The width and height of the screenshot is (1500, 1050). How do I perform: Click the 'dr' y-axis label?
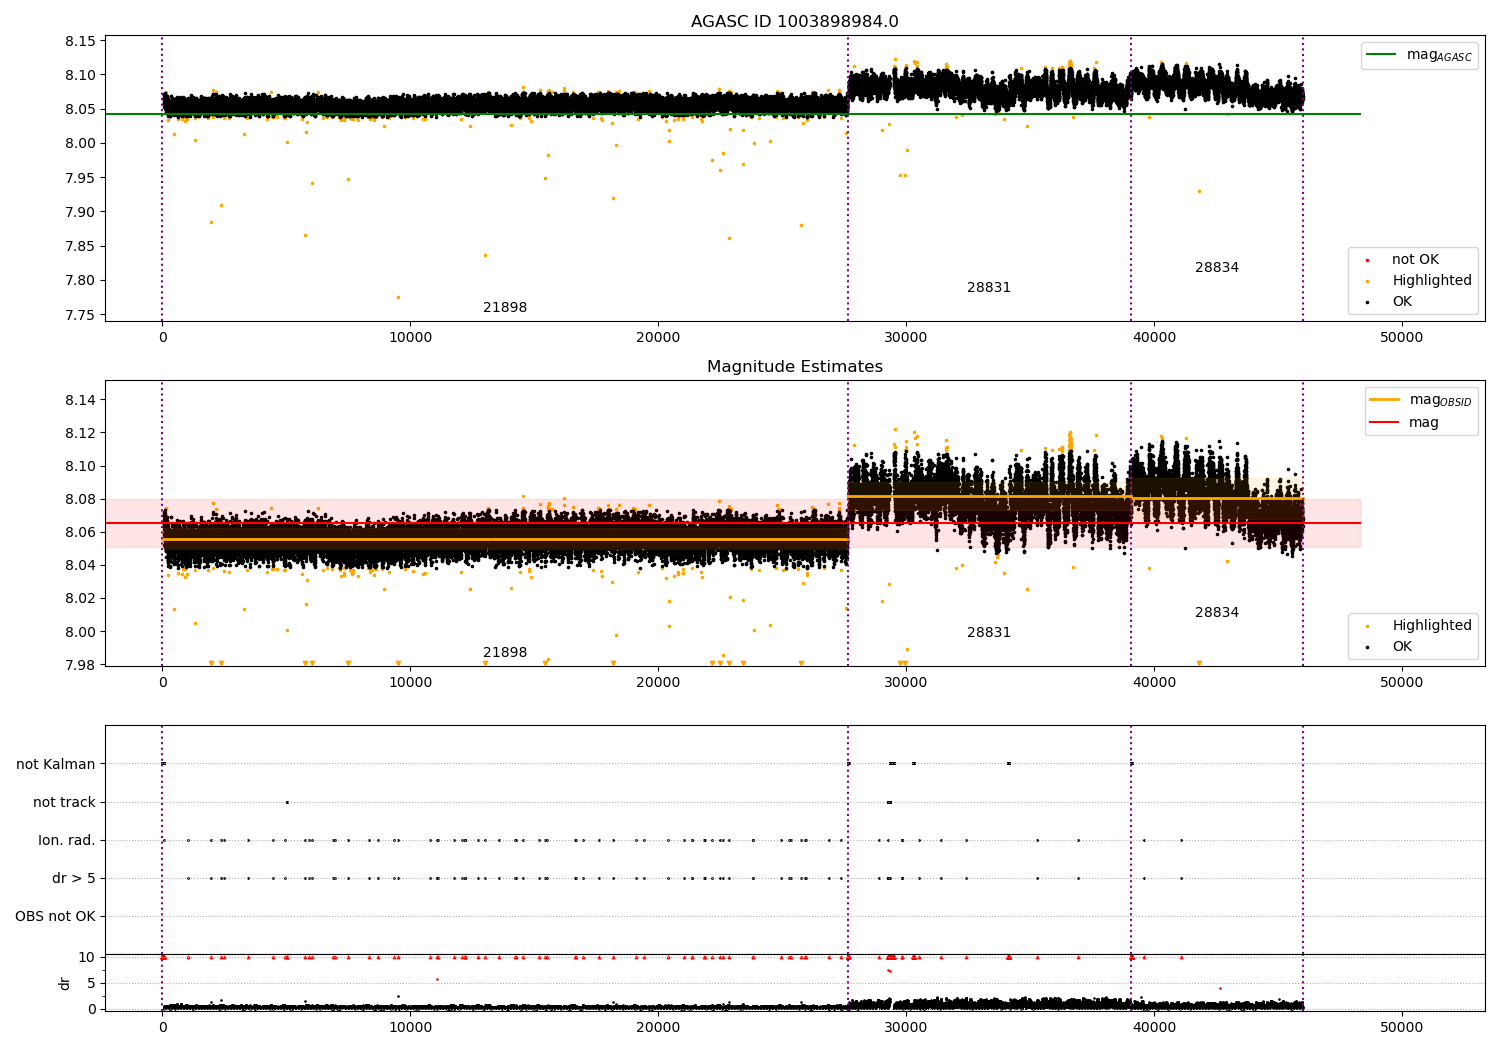tap(65, 983)
